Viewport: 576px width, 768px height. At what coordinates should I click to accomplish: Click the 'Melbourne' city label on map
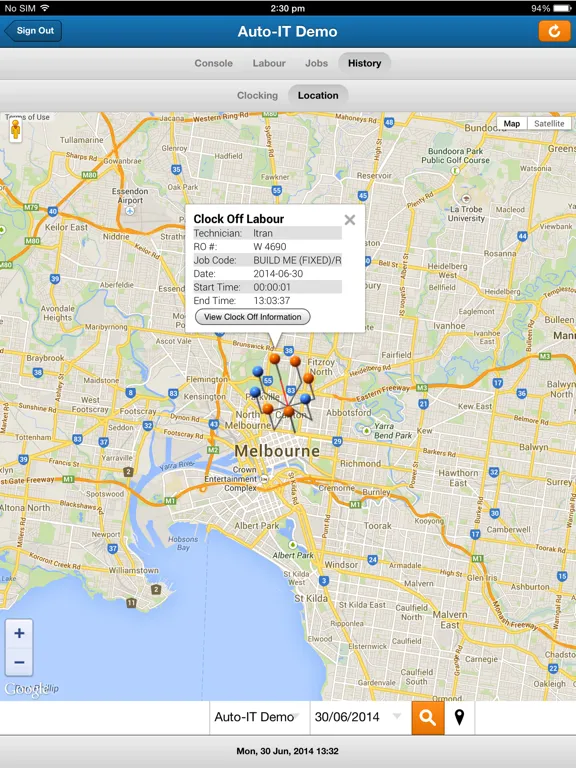coord(277,451)
